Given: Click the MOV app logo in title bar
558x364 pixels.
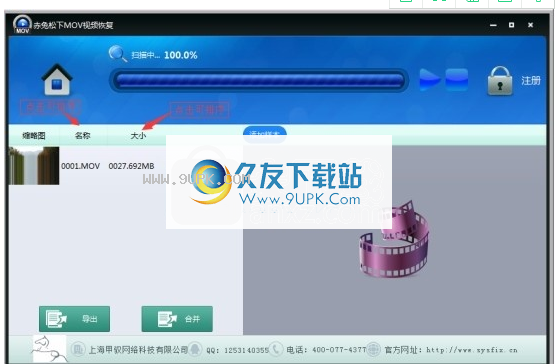Looking at the screenshot, I should click(22, 24).
